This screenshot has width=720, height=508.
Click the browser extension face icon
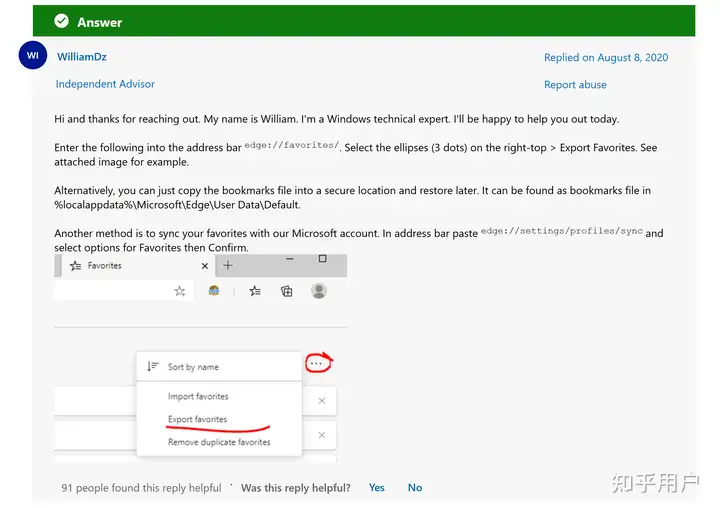[x=214, y=291]
